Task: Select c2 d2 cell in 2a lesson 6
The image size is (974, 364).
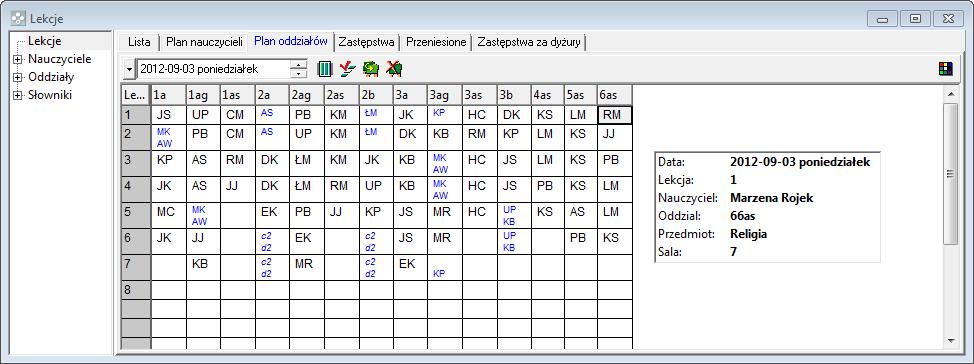Action: point(272,241)
